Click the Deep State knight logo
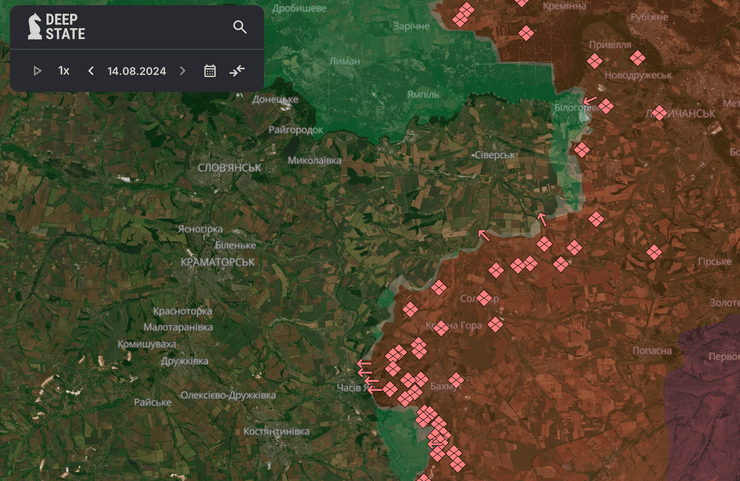The image size is (740, 481). pos(32,27)
